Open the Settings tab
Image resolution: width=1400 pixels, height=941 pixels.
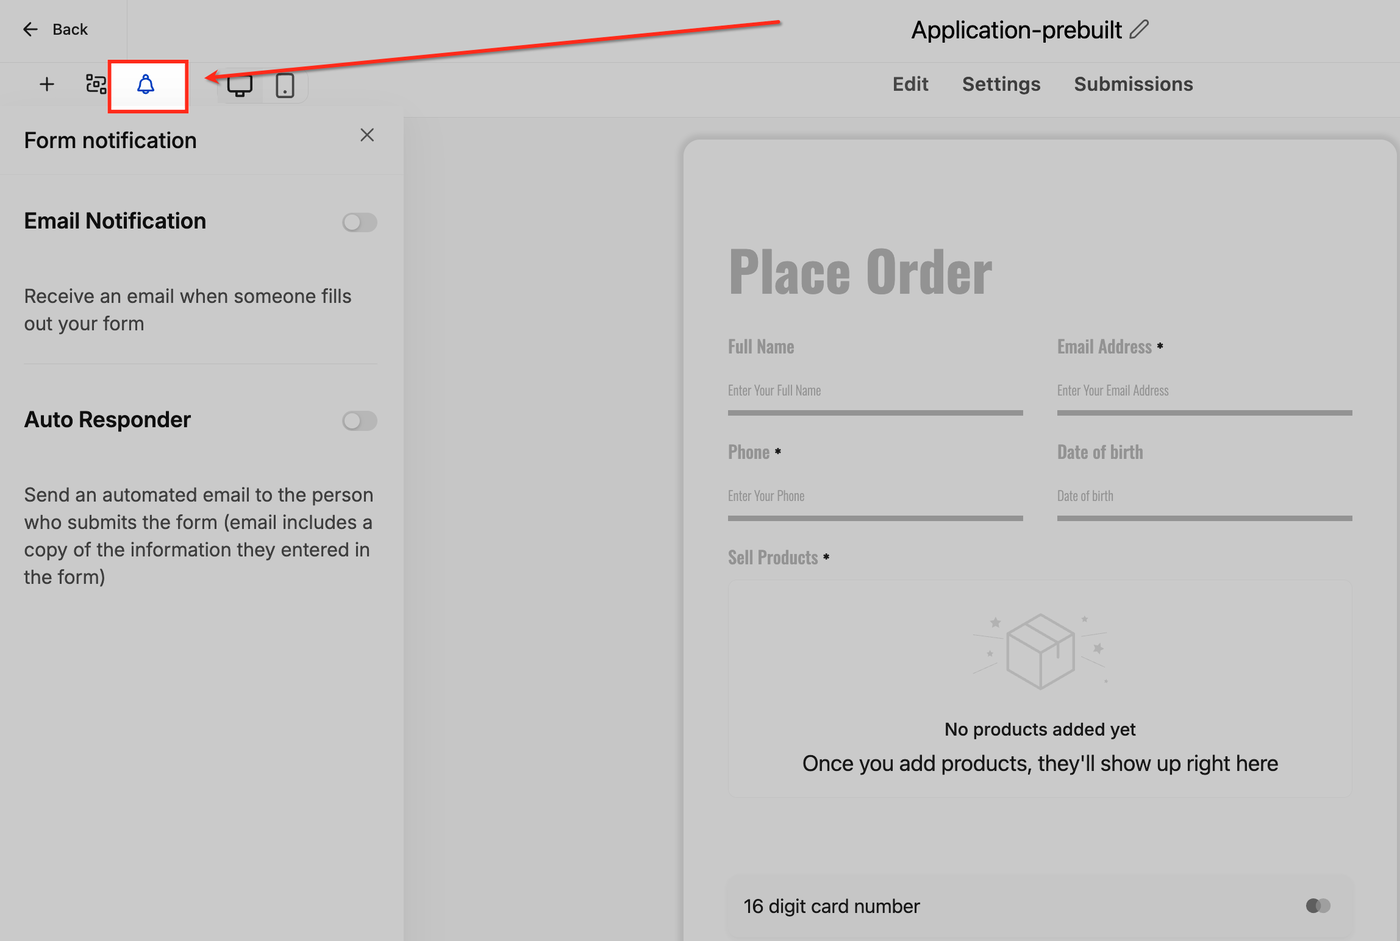(1001, 85)
